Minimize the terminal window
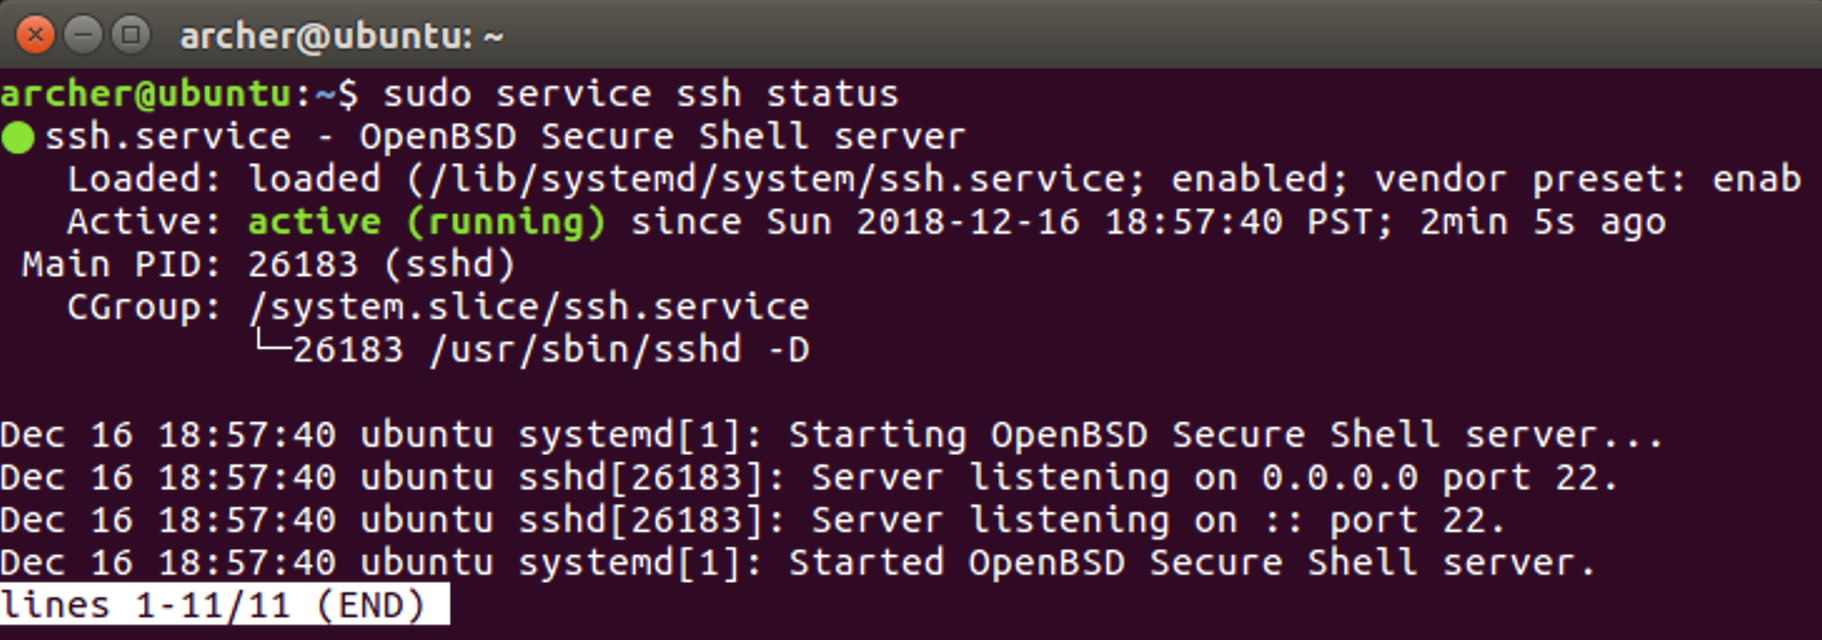Image resolution: width=1822 pixels, height=640 pixels. [x=83, y=36]
